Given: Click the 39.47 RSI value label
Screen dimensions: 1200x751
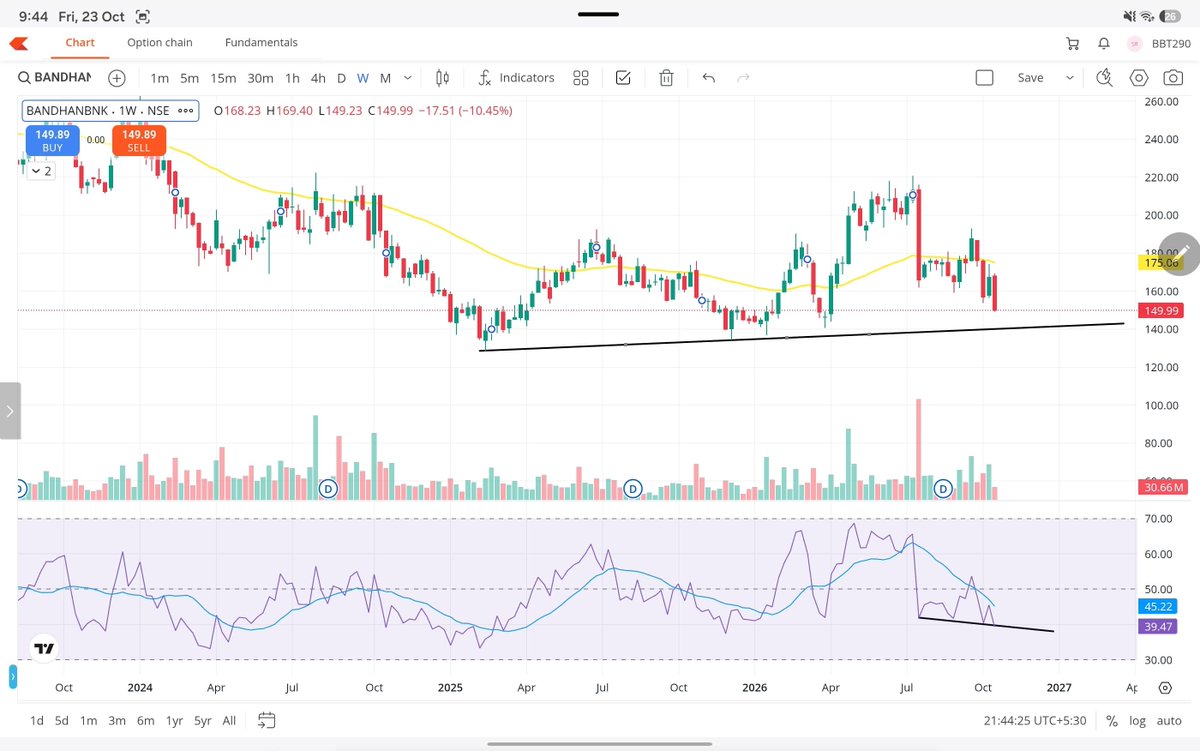Looking at the screenshot, I should (x=1158, y=626).
